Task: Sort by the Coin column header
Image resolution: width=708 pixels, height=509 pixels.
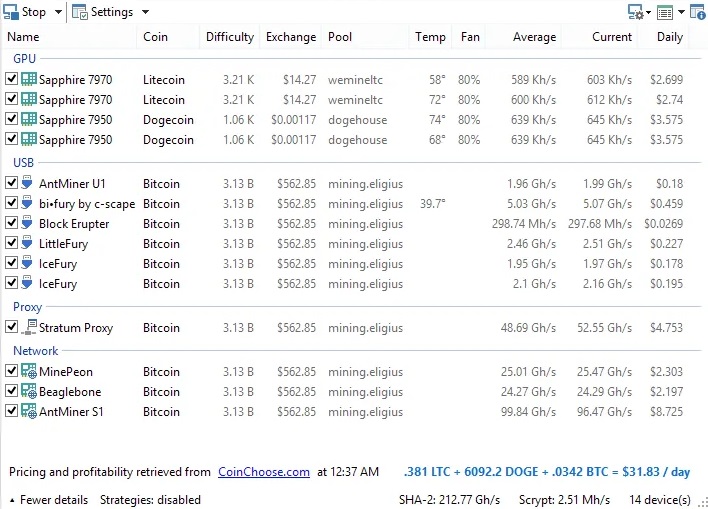Action: pos(155,37)
